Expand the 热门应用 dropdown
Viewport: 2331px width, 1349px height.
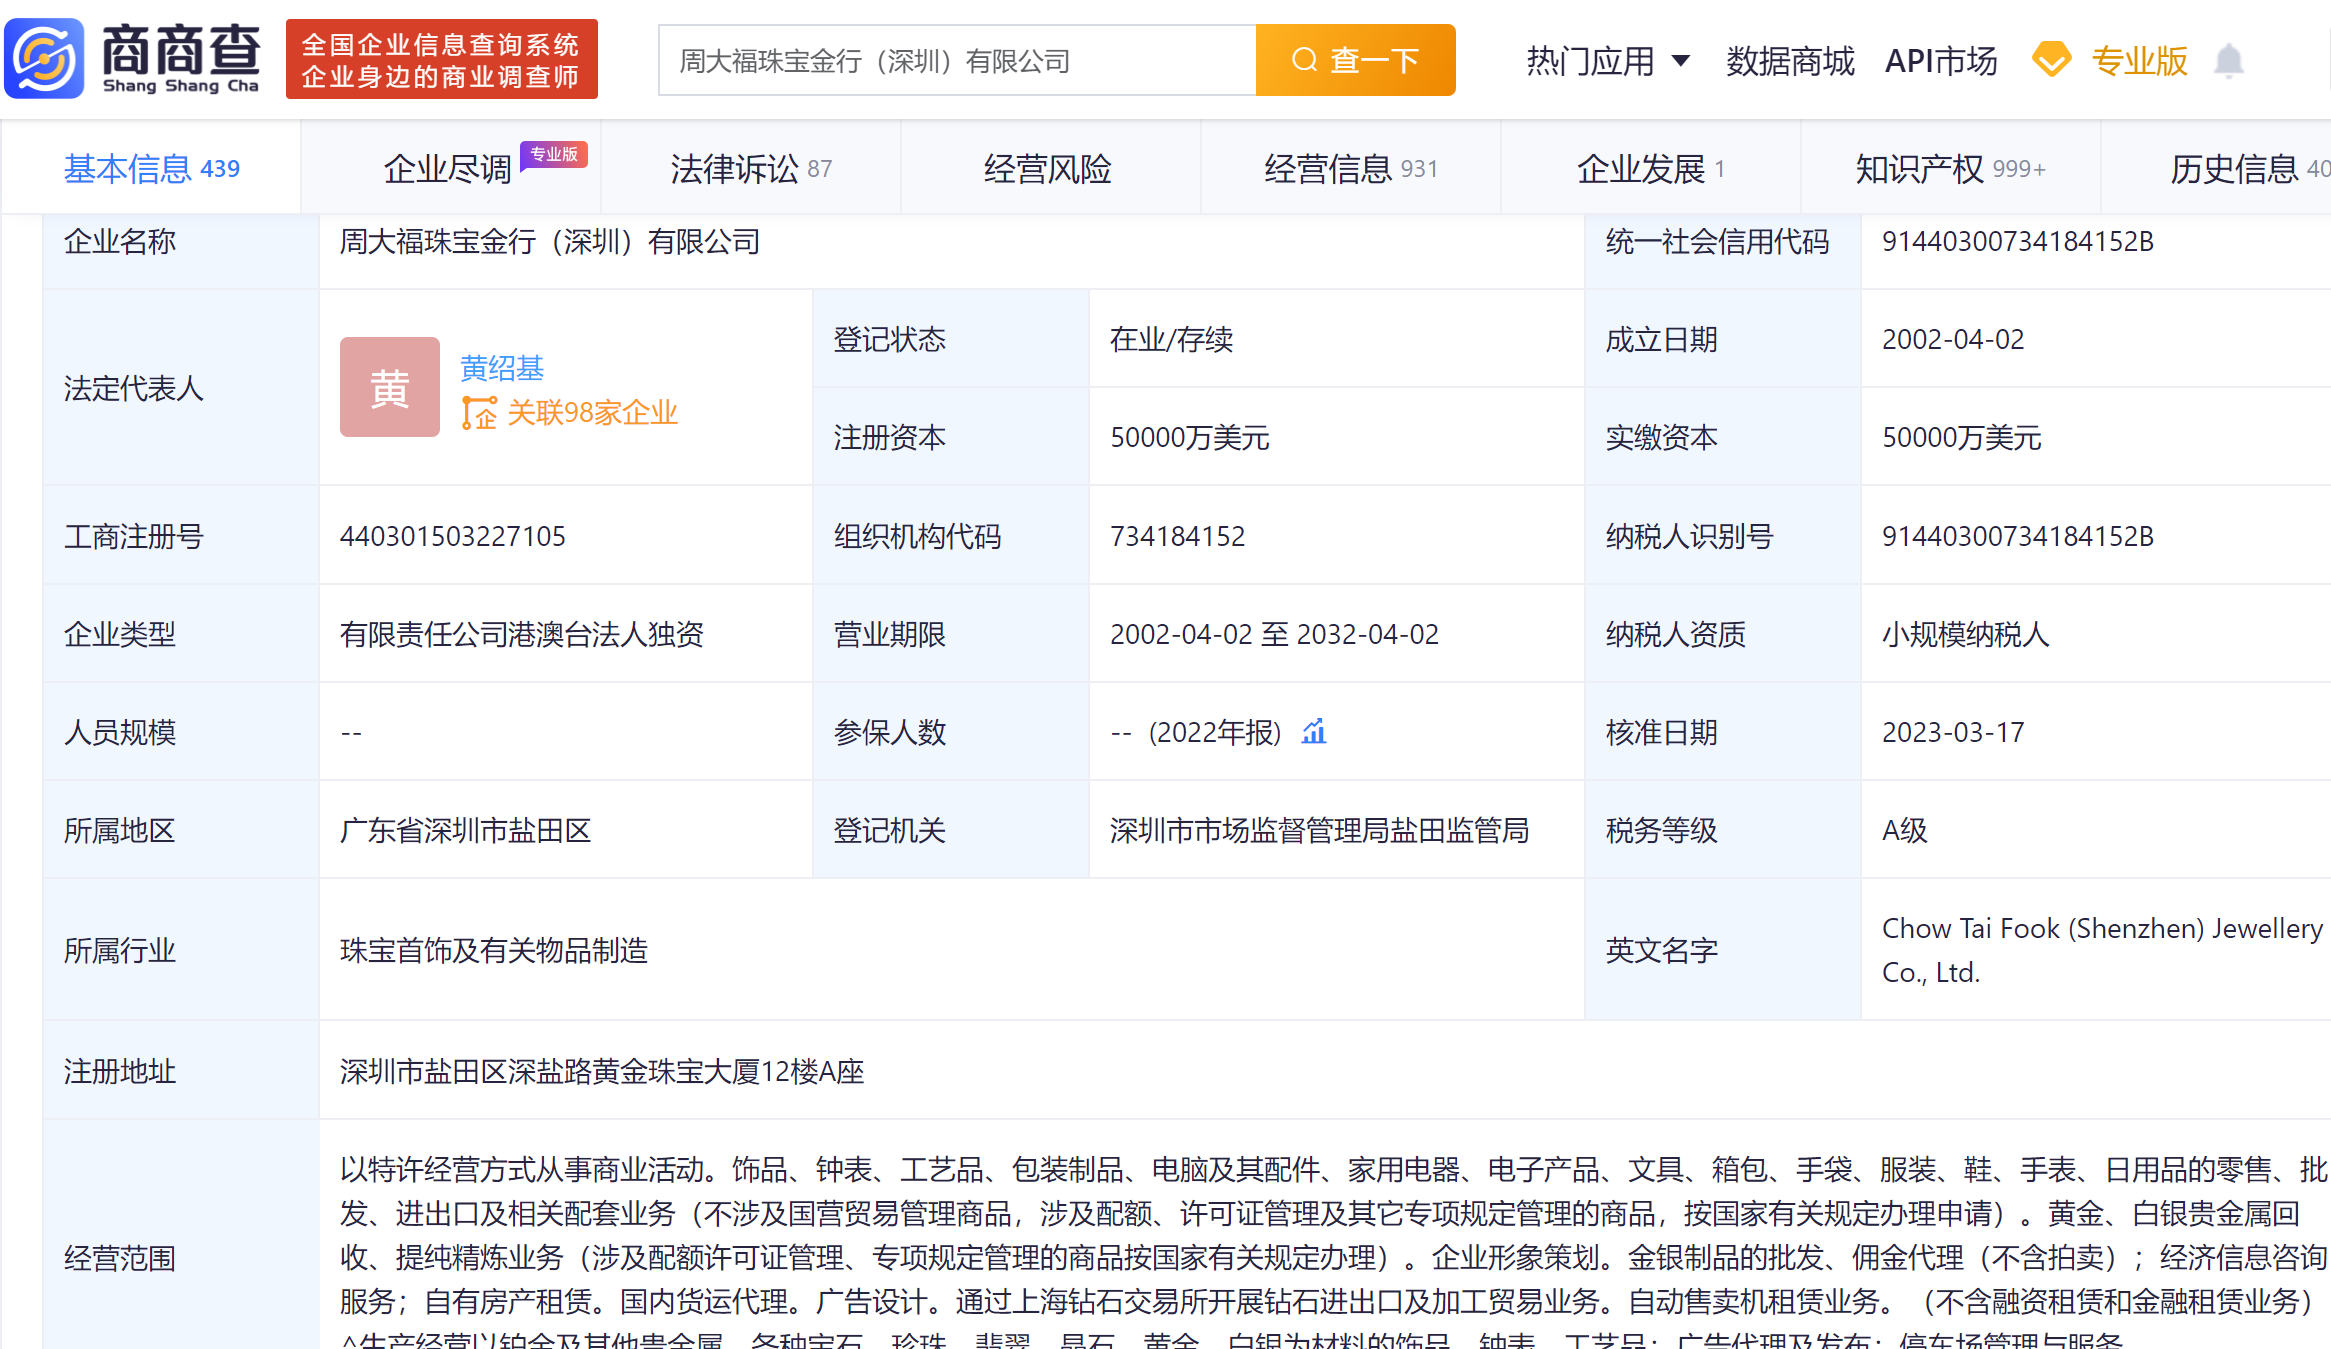[x=1608, y=61]
